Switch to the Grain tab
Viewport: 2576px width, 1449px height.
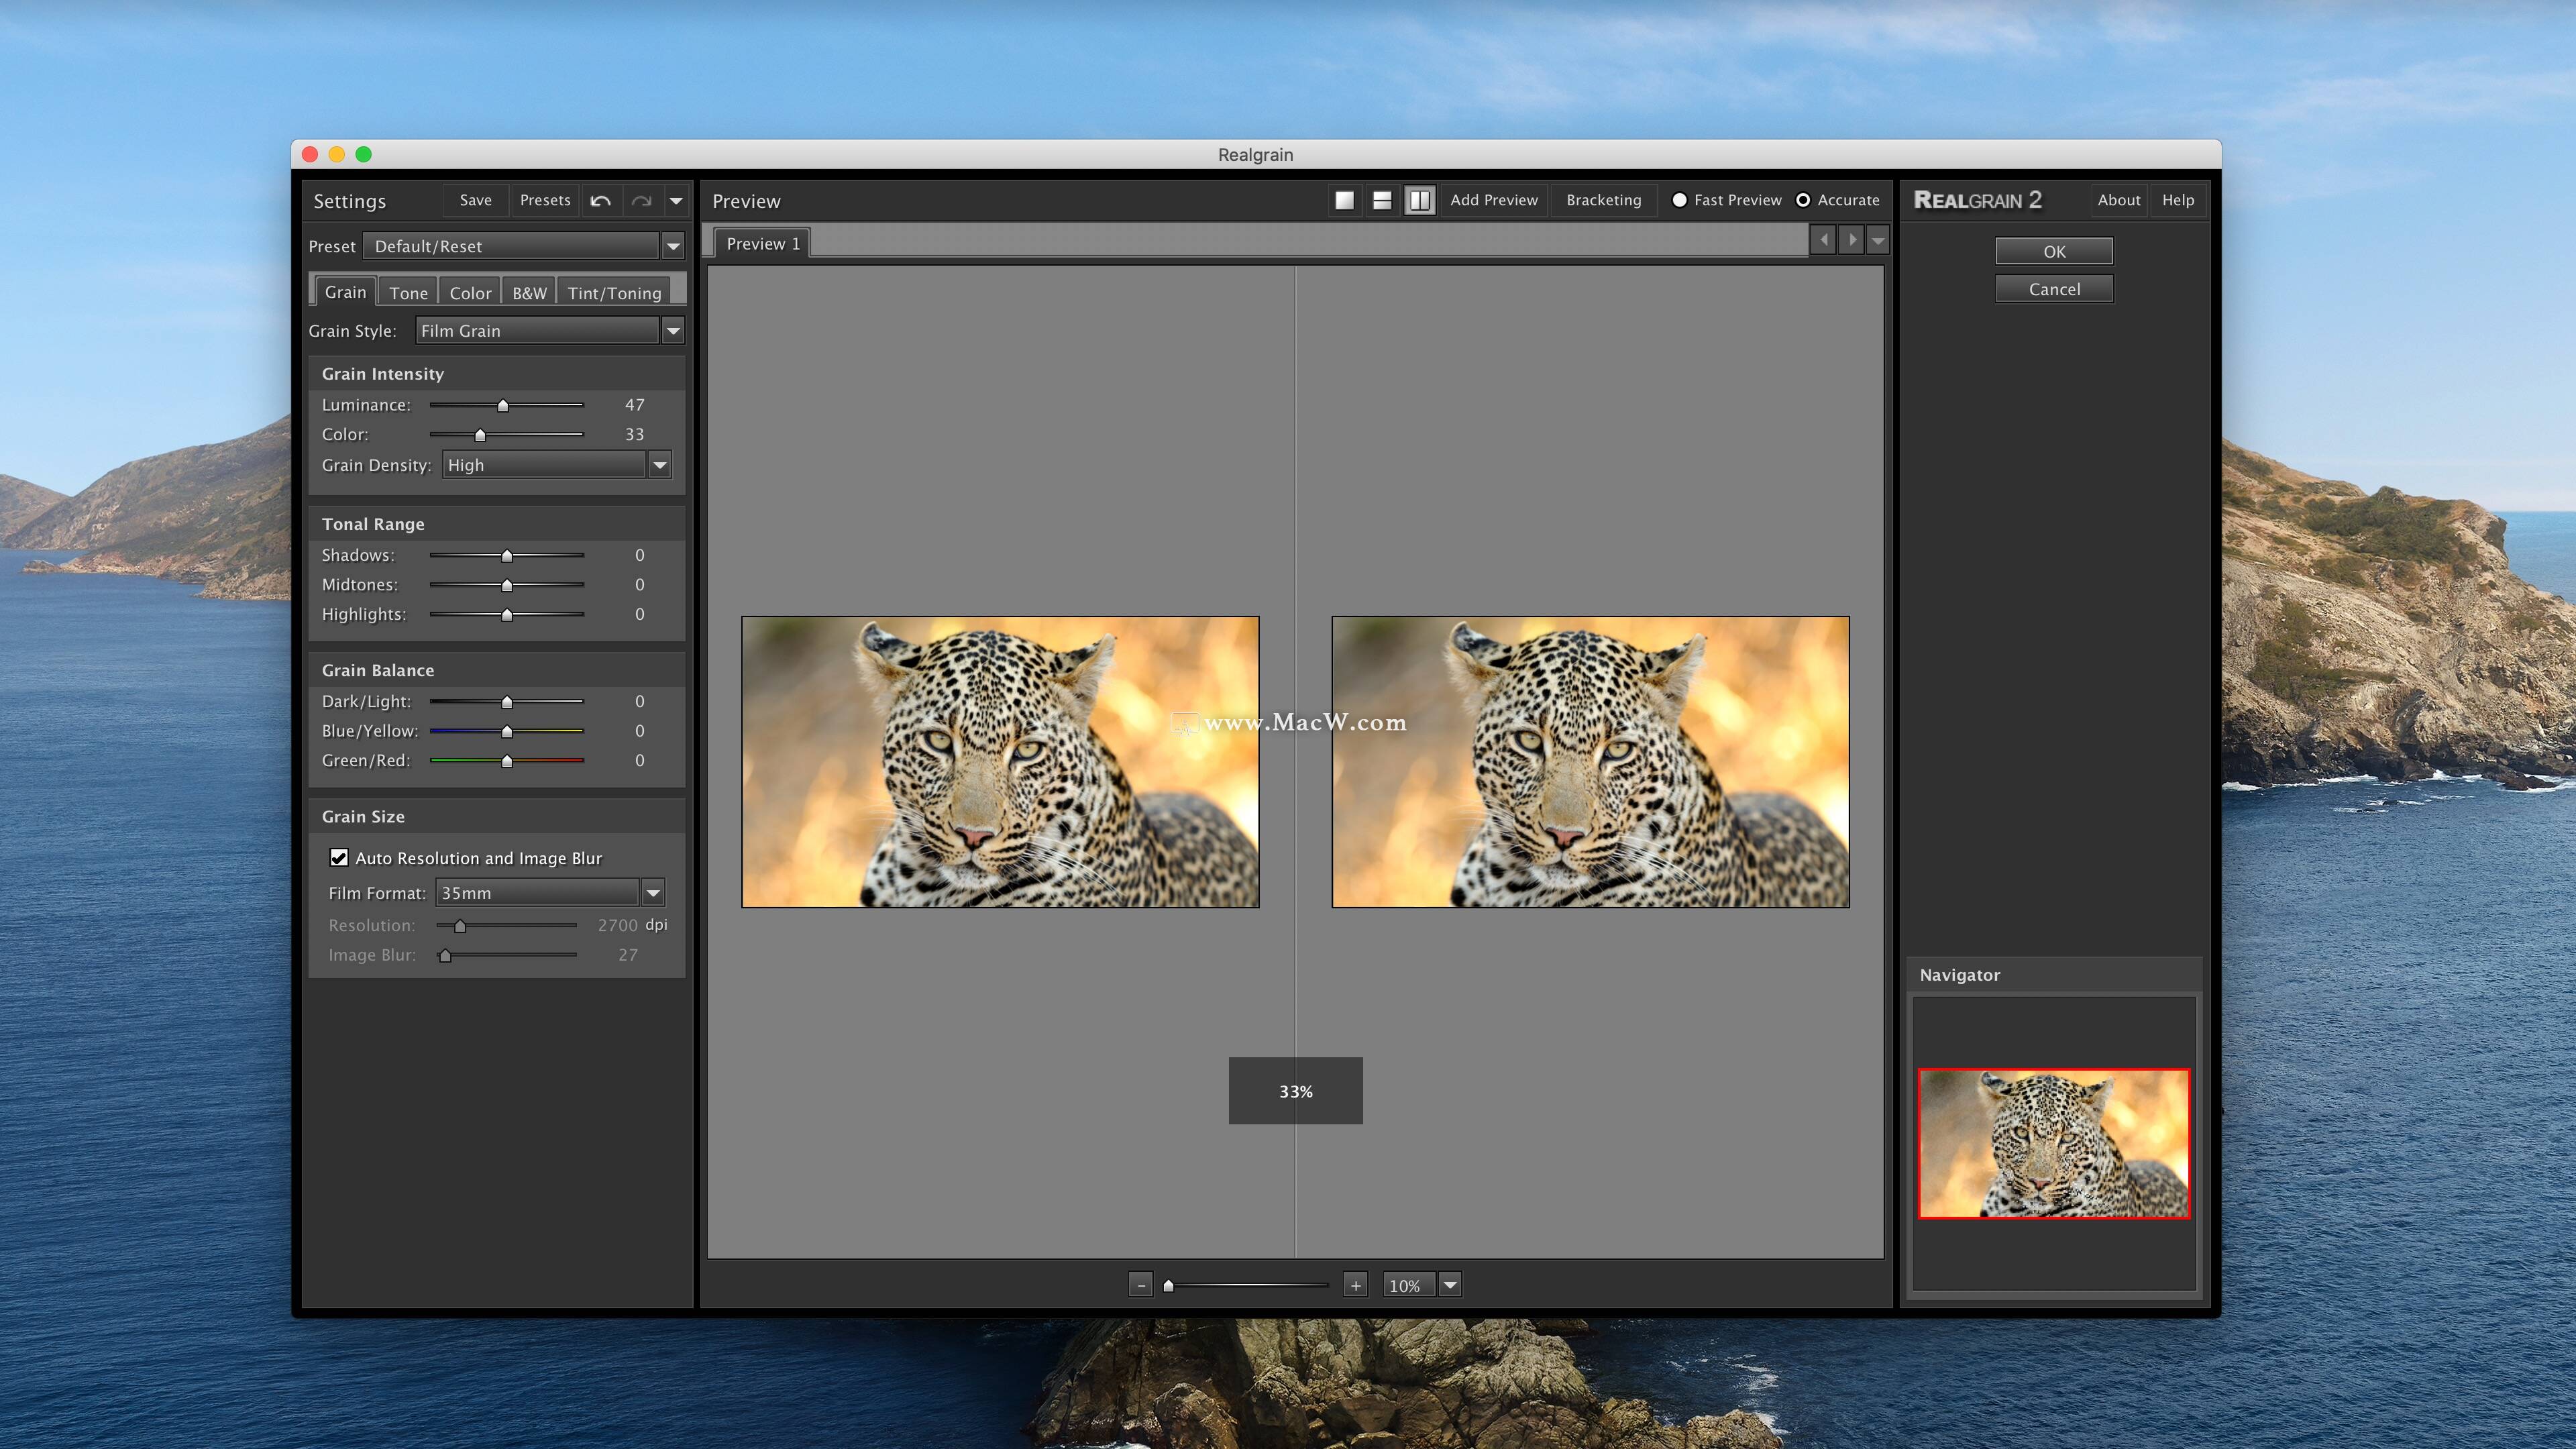click(346, 292)
